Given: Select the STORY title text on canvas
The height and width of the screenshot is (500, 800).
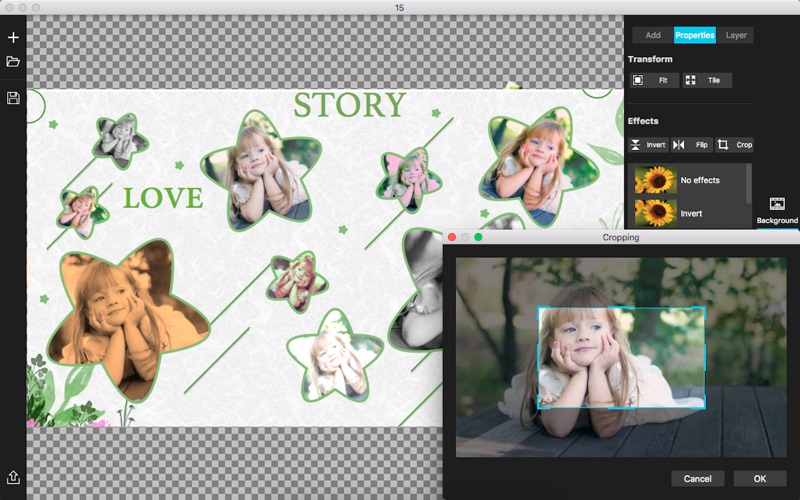Looking at the screenshot, I should pos(349,105).
